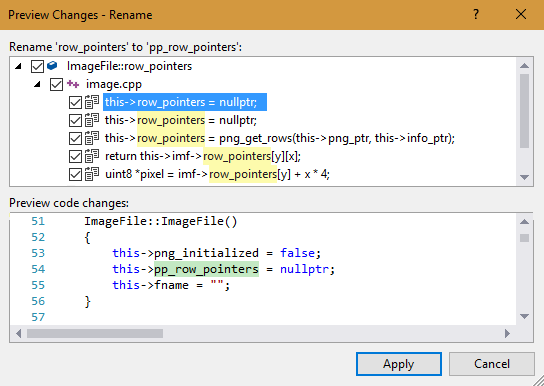544x386 pixels.
Task: Click left arrow of code preview horizontal scrollbar
Action: pos(18,333)
